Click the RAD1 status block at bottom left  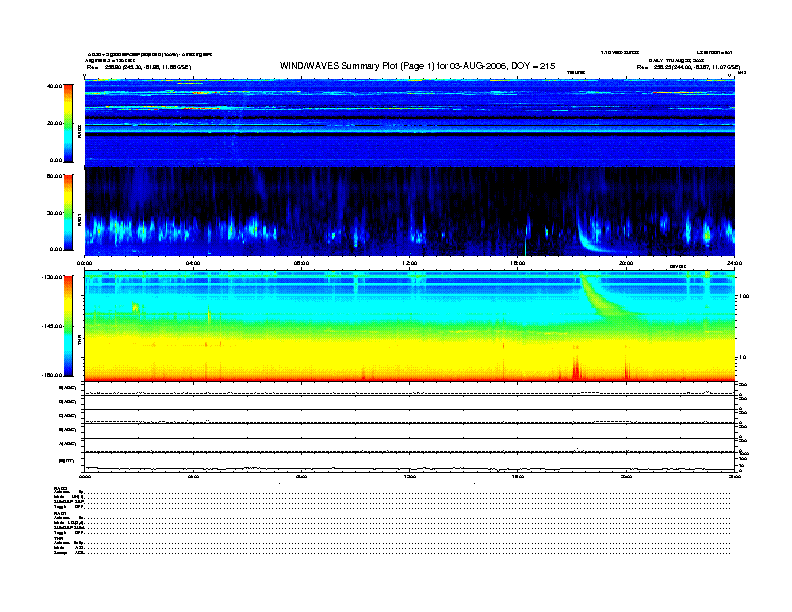coord(69,523)
